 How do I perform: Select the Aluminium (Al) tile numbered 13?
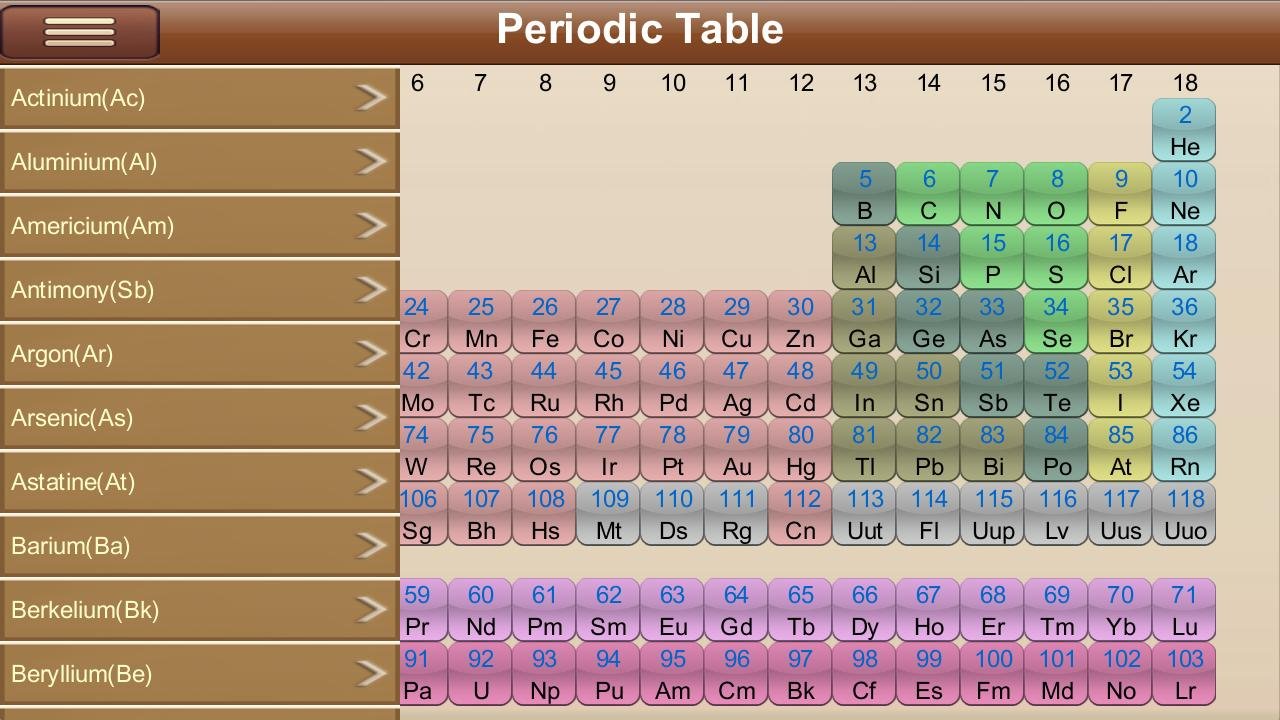[864, 258]
